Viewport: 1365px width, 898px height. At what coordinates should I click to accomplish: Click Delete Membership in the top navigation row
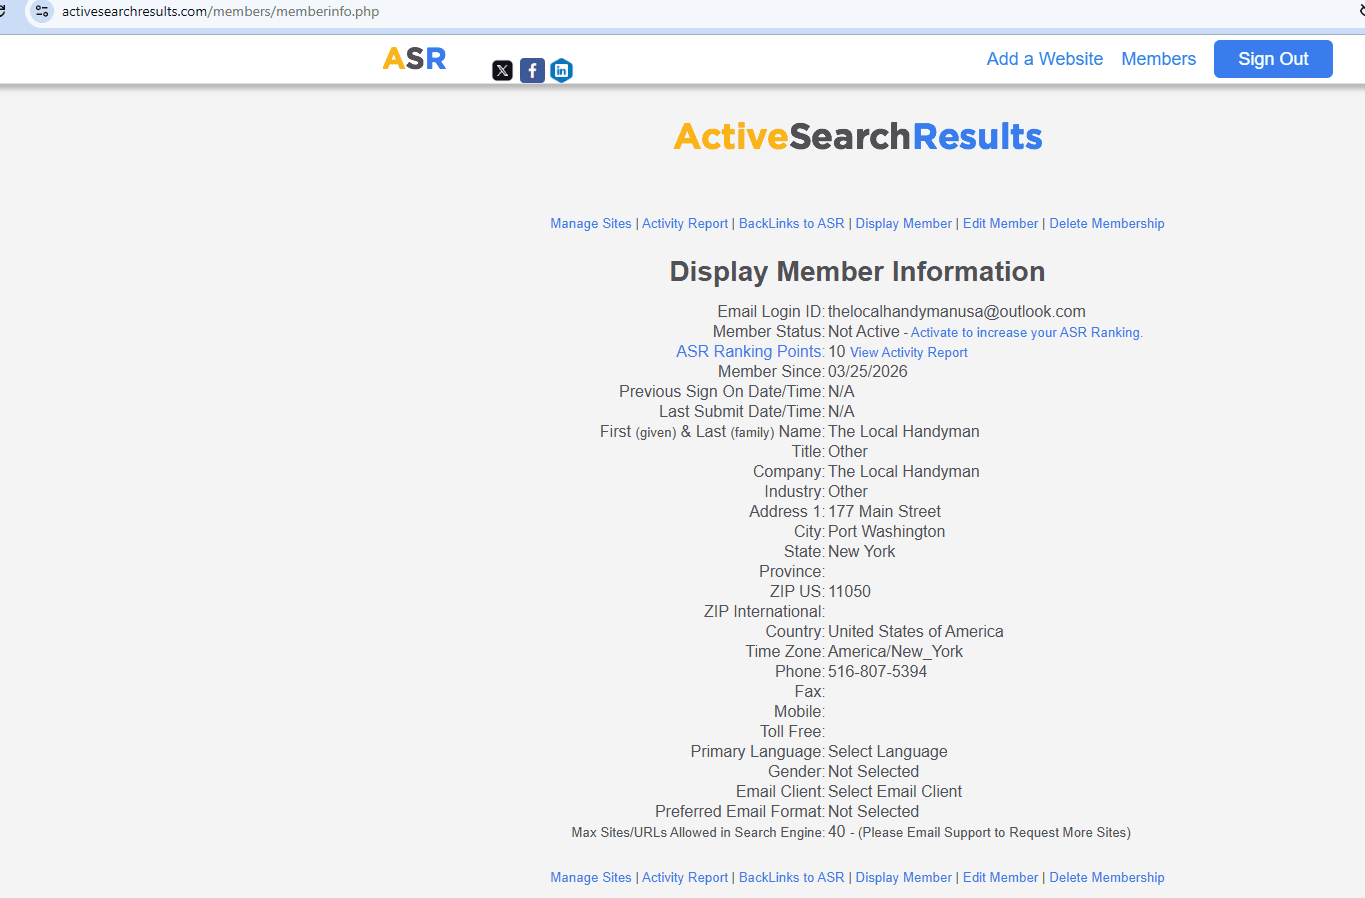1106,224
